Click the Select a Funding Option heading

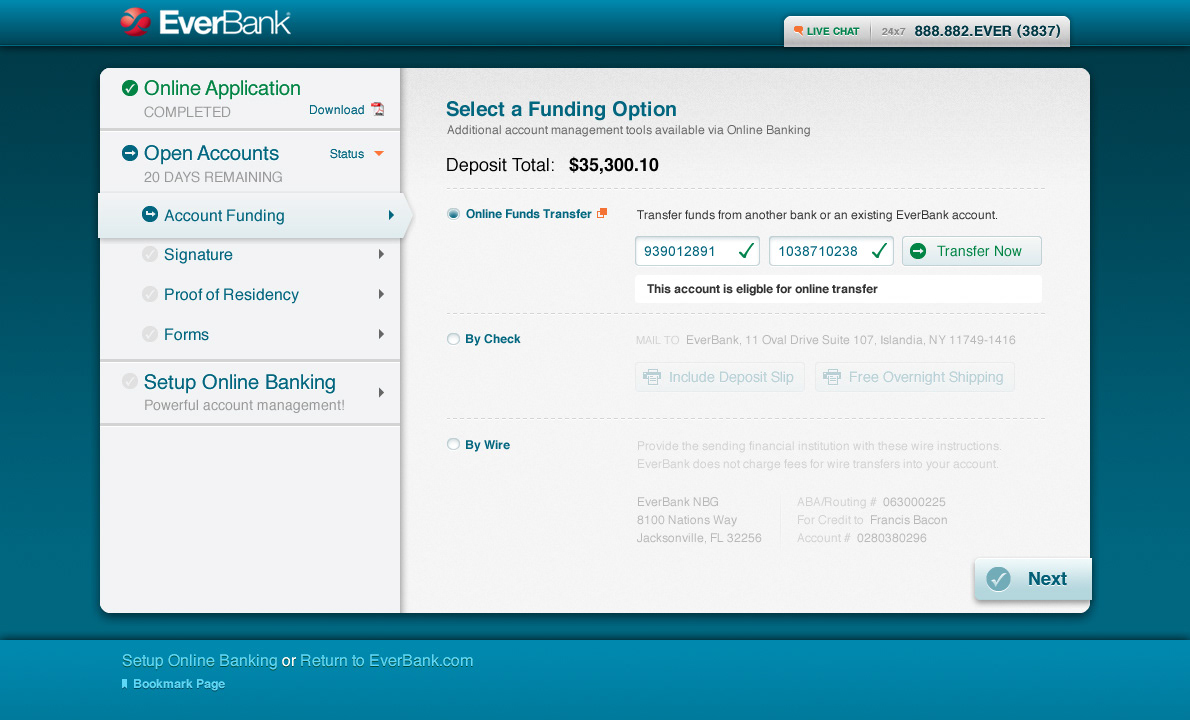(x=561, y=109)
